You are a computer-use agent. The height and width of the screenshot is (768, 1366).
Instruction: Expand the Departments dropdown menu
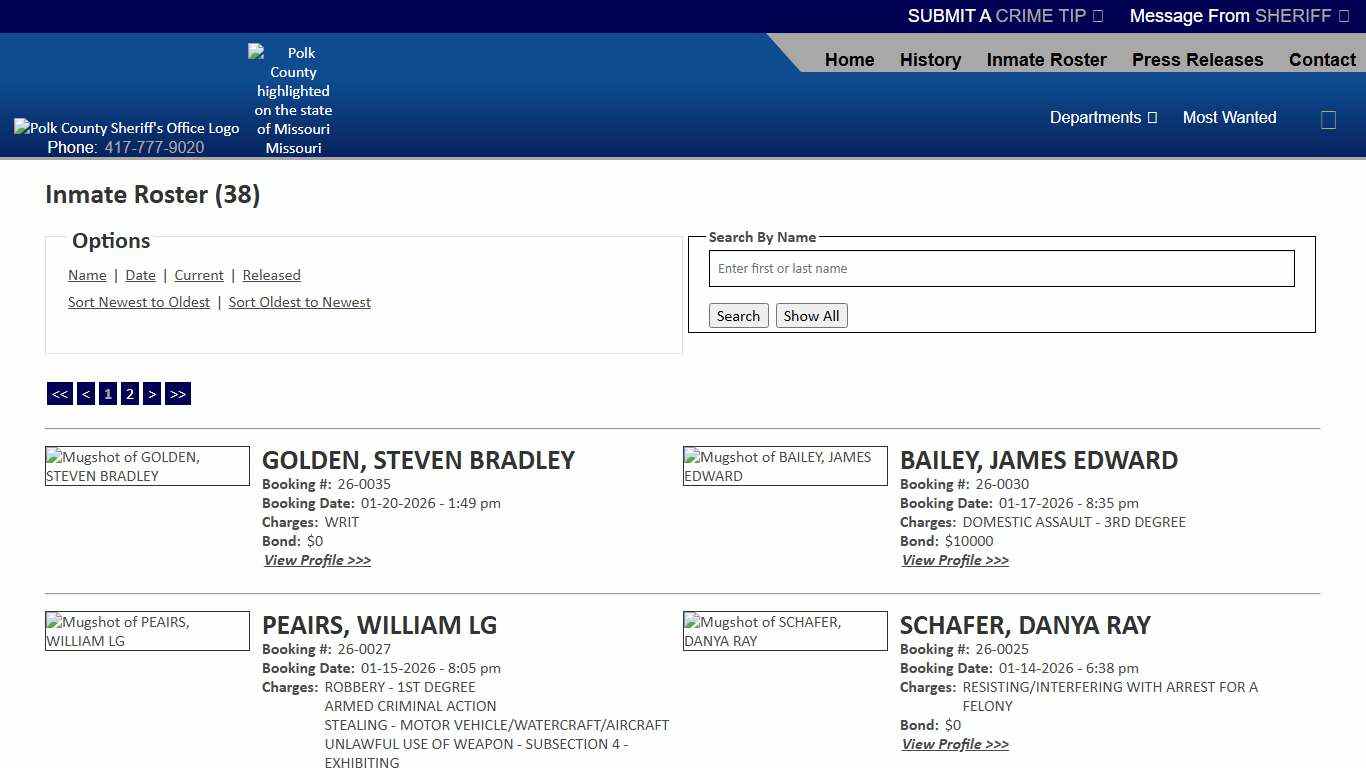pos(1103,117)
